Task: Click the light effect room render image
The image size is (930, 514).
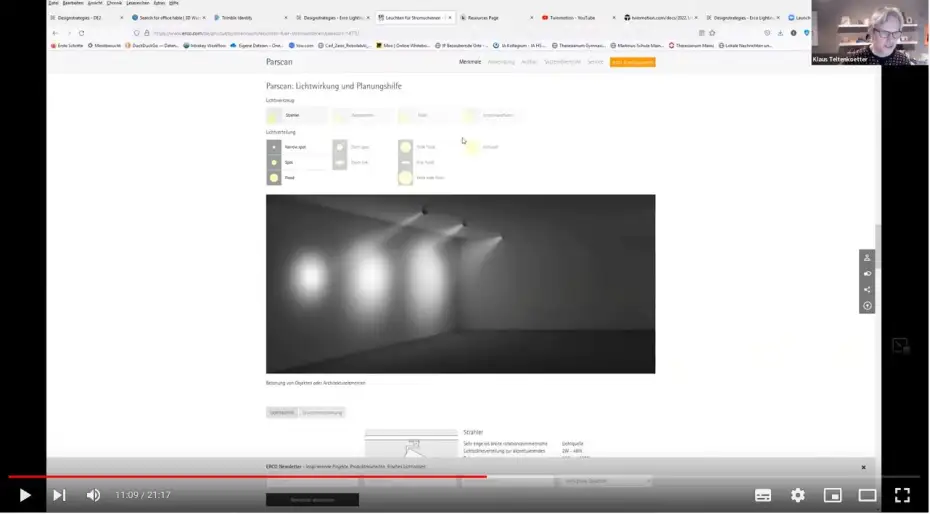Action: [460, 284]
